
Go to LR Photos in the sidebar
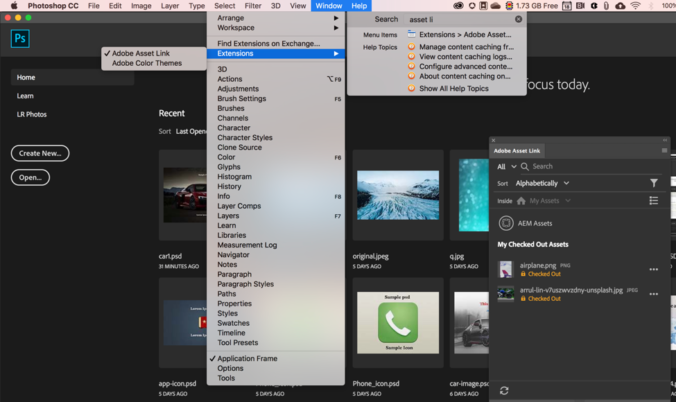point(31,114)
